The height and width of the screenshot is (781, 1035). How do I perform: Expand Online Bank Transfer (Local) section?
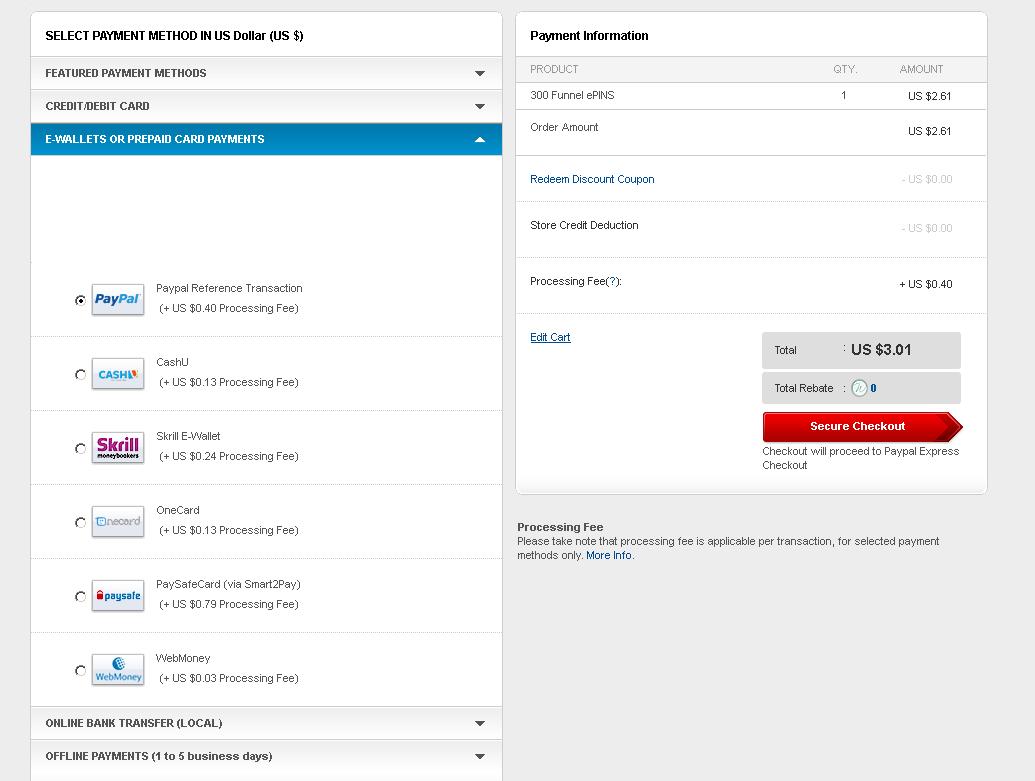click(266, 722)
